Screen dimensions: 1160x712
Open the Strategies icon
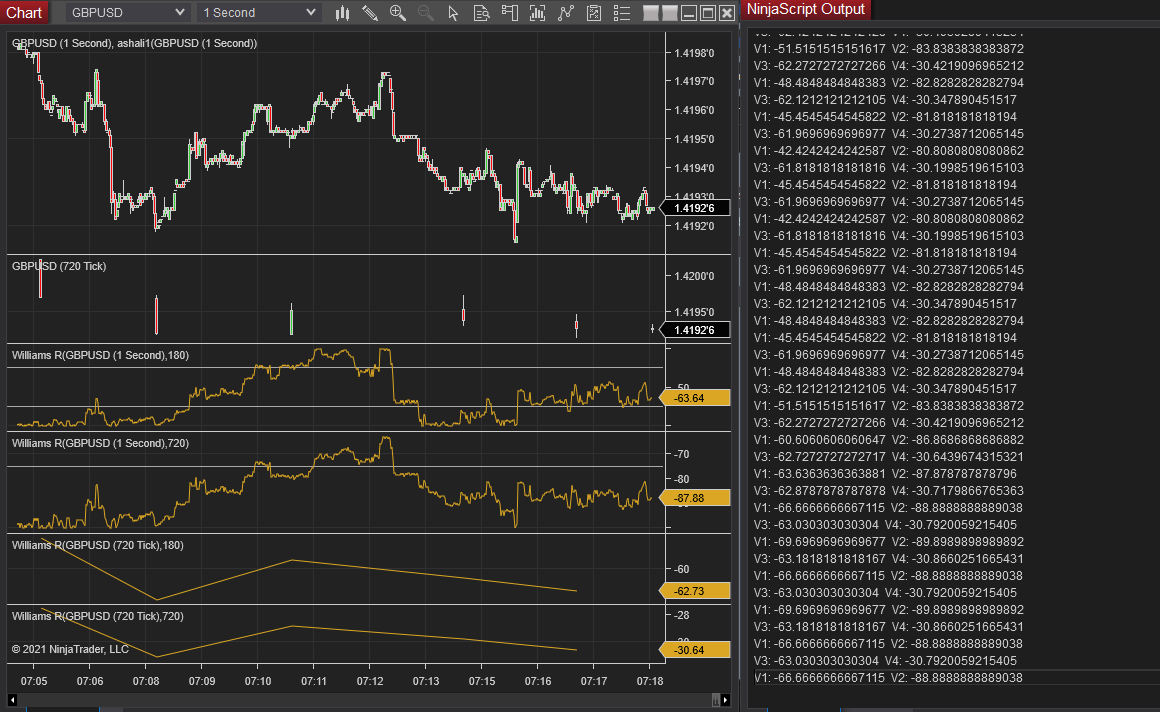coord(594,13)
